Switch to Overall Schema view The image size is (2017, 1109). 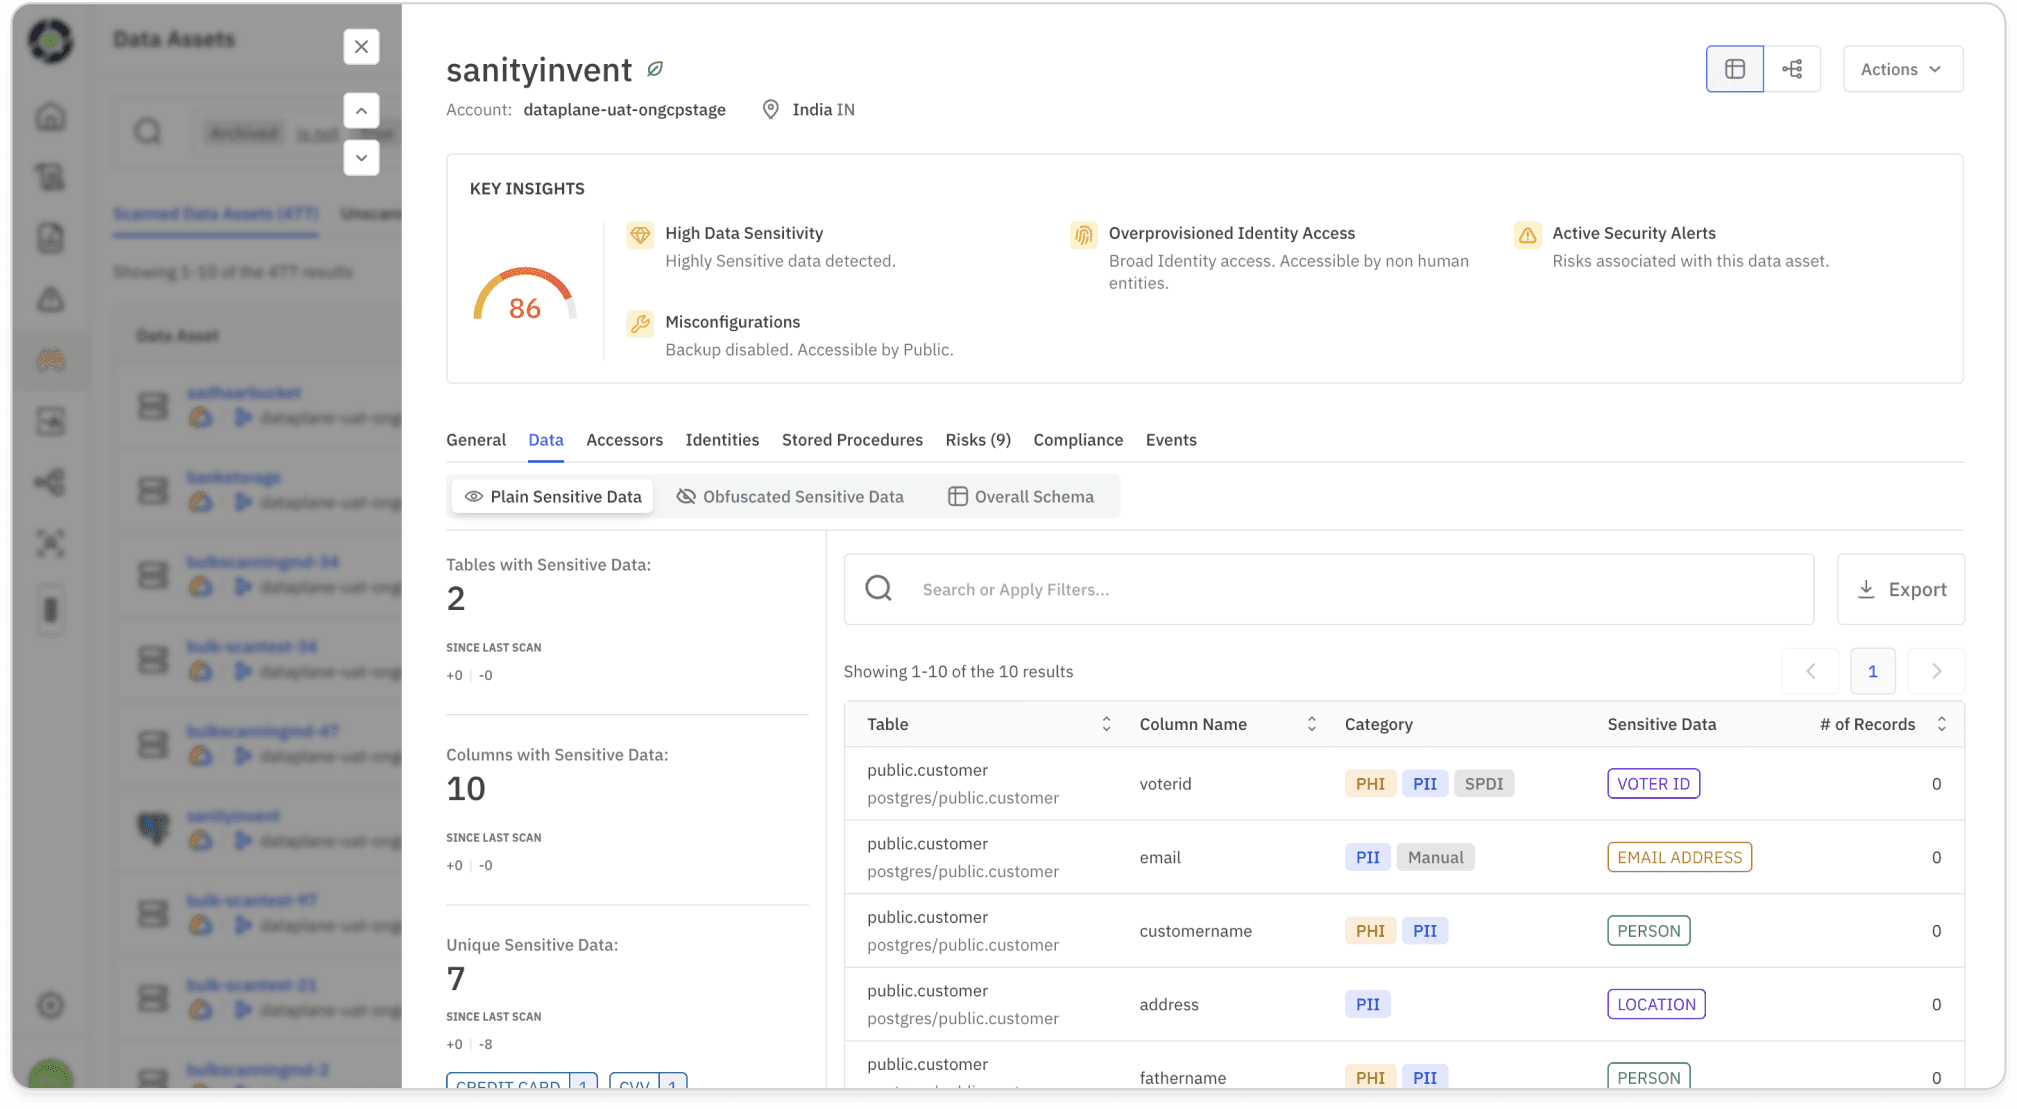tap(1021, 497)
